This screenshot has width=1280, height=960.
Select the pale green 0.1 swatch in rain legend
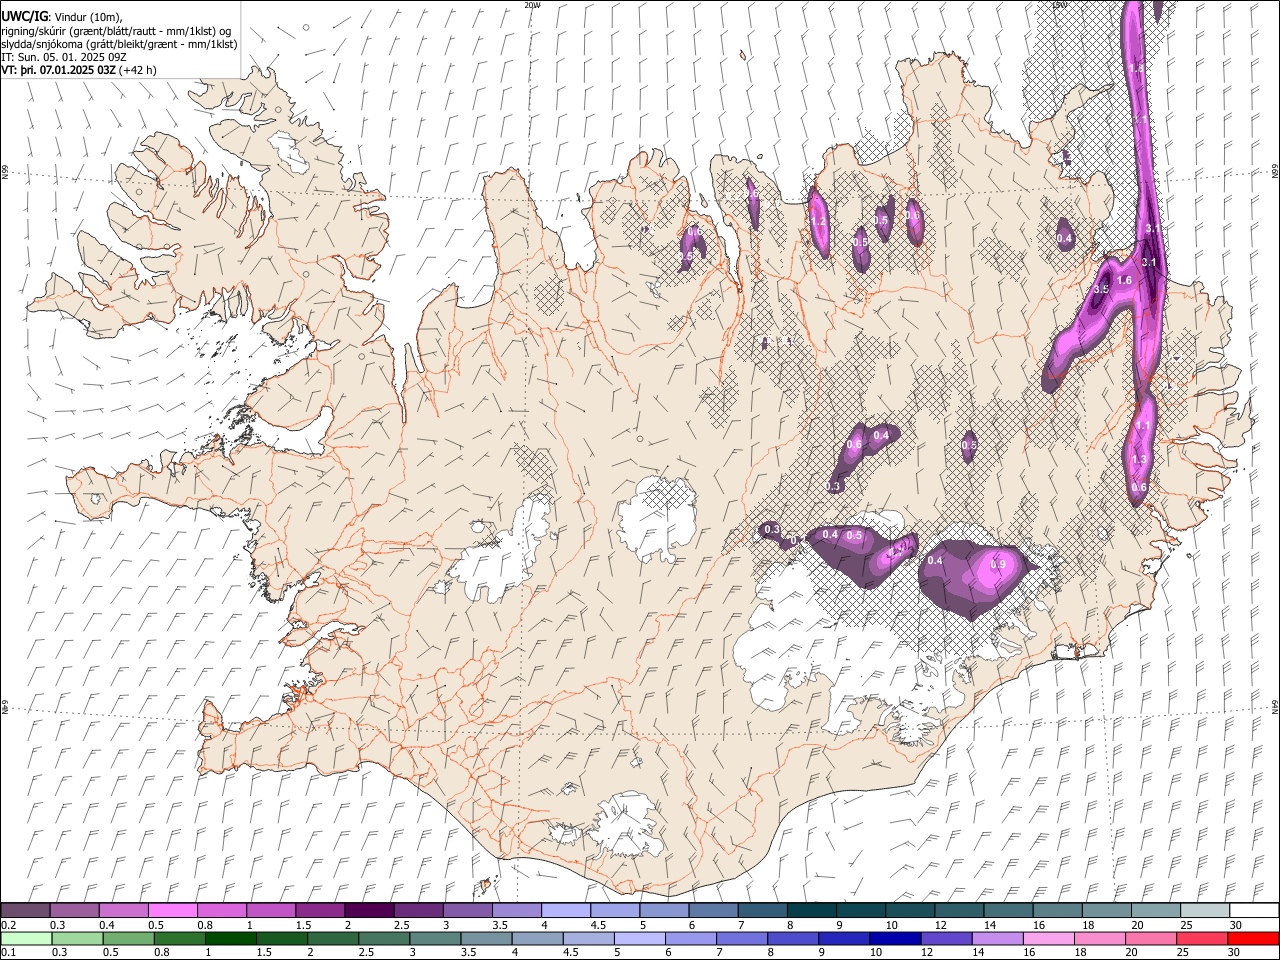coord(26,938)
